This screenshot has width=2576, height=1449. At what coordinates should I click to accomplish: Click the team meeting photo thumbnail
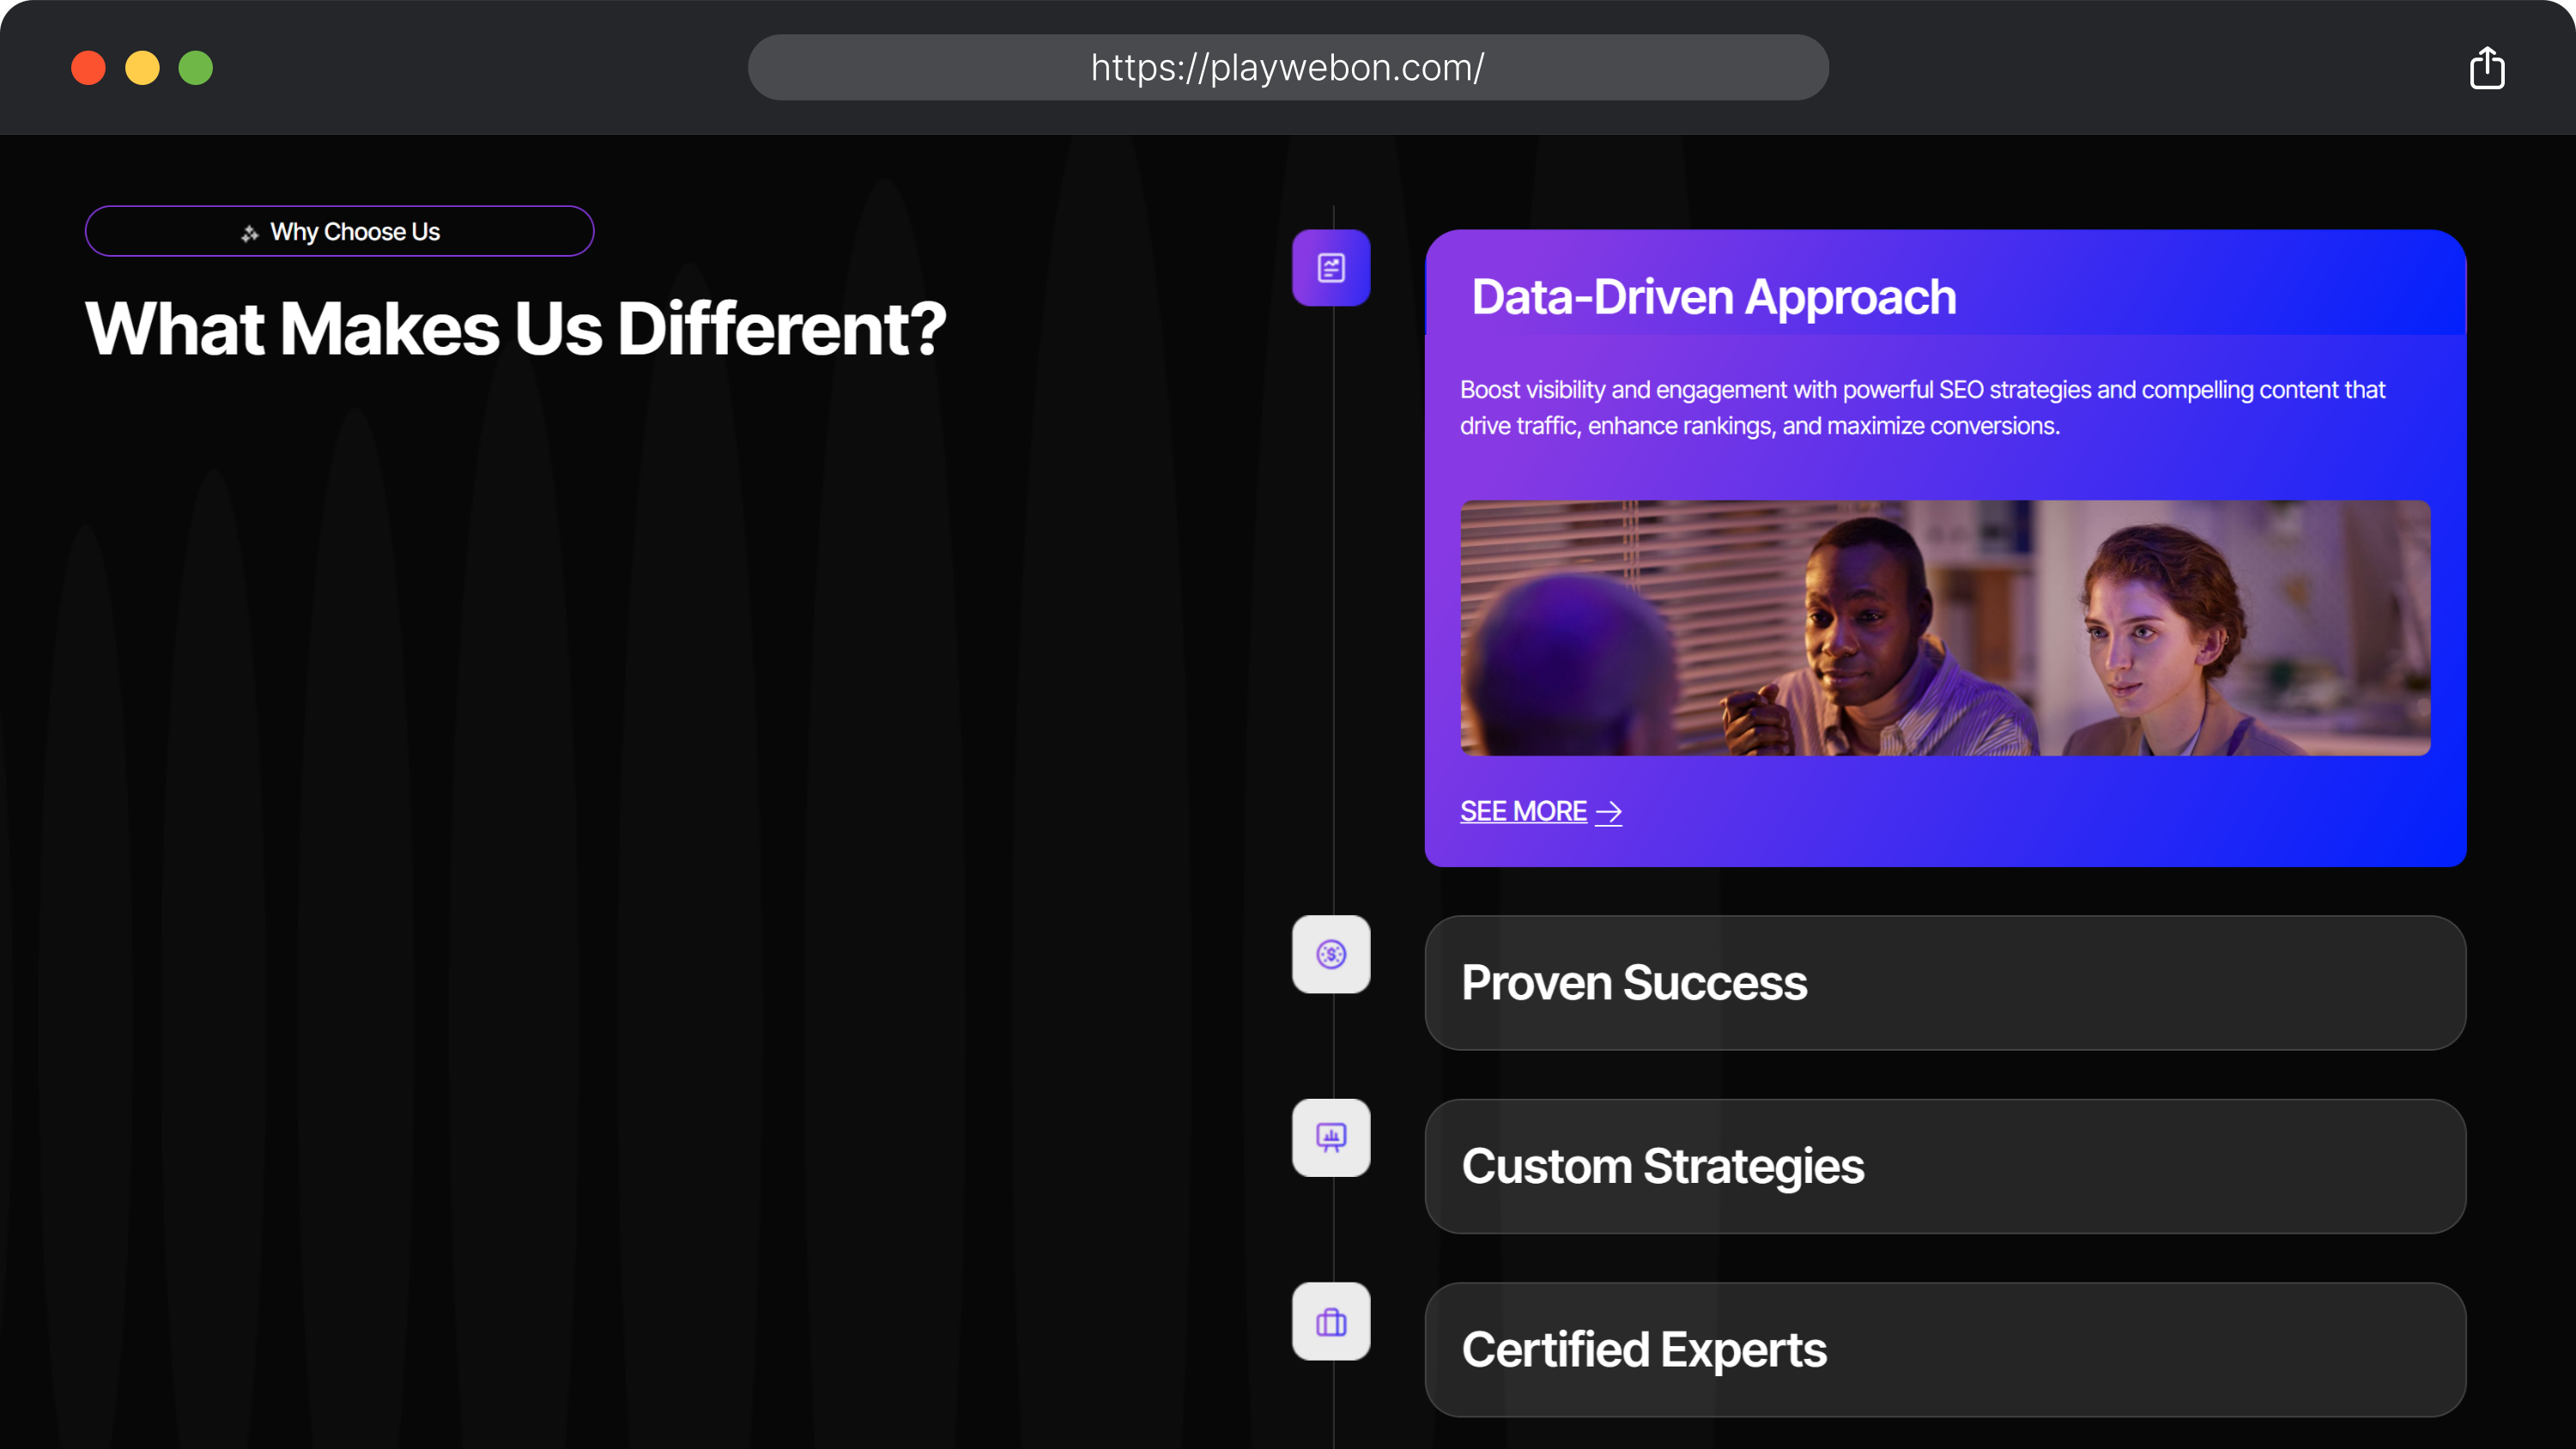click(1945, 628)
